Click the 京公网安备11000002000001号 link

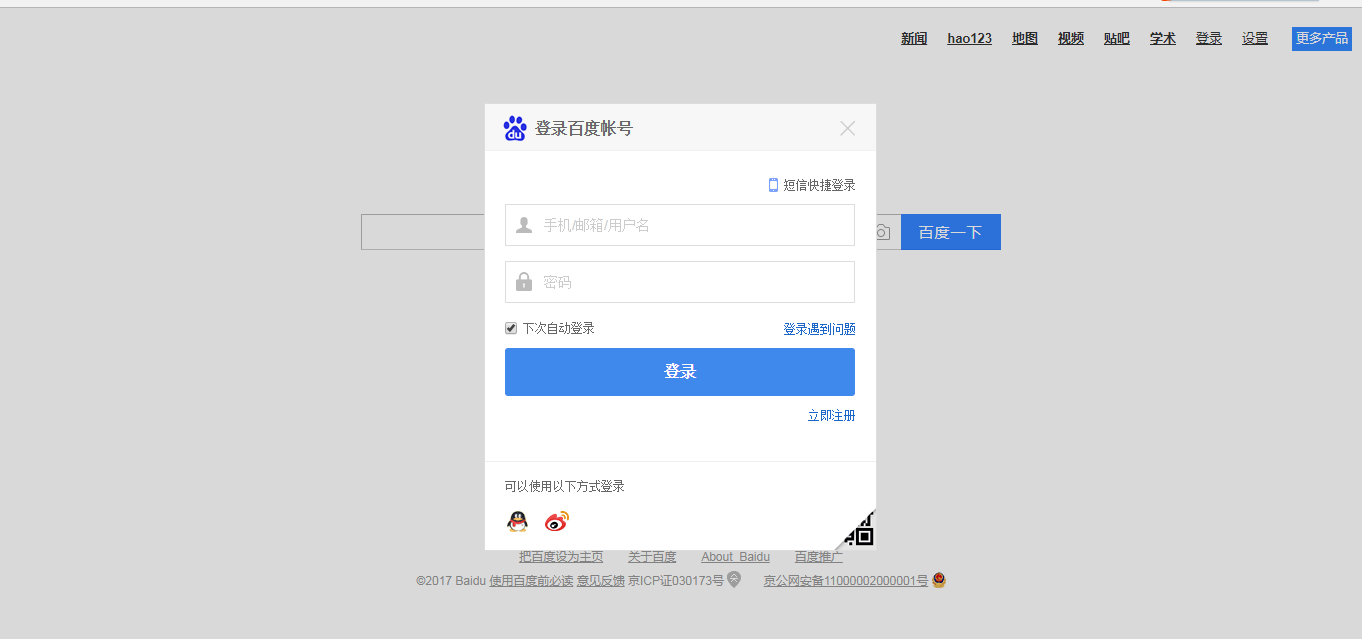pos(846,581)
